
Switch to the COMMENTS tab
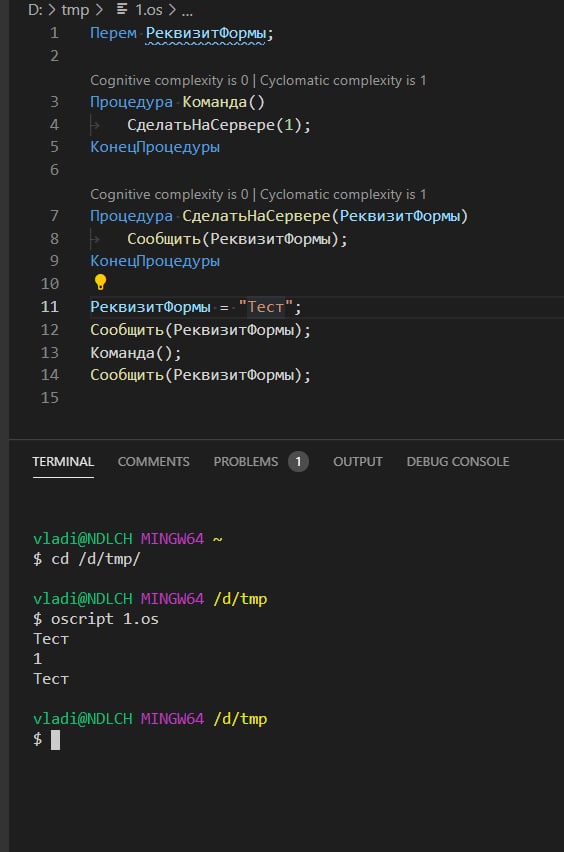(154, 462)
